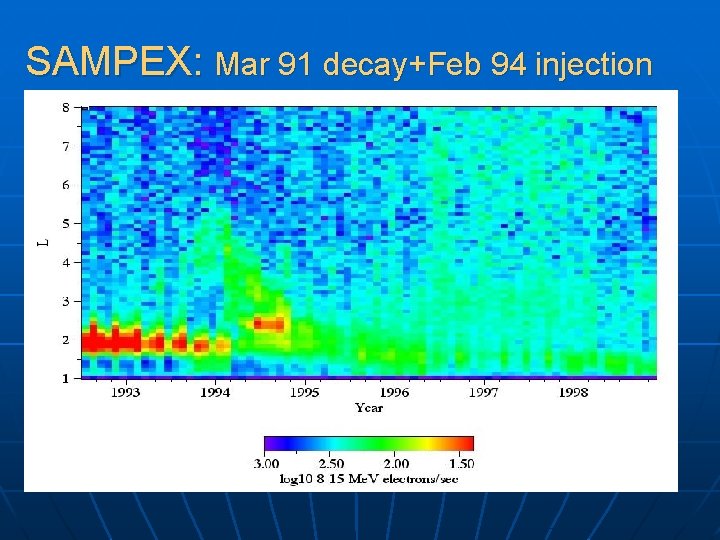Viewport: 720px width, 540px height.
Task: Click the 1996 label on the Year axis
Action: 394,393
